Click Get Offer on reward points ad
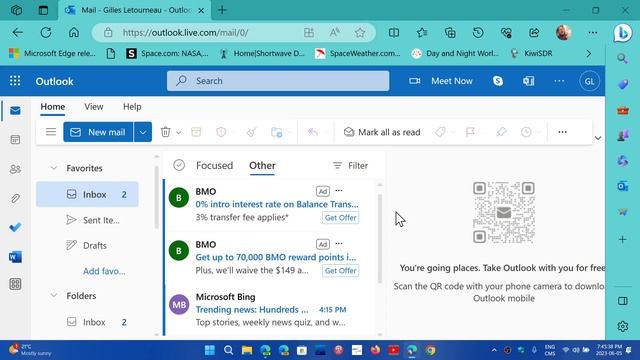 coord(340,271)
